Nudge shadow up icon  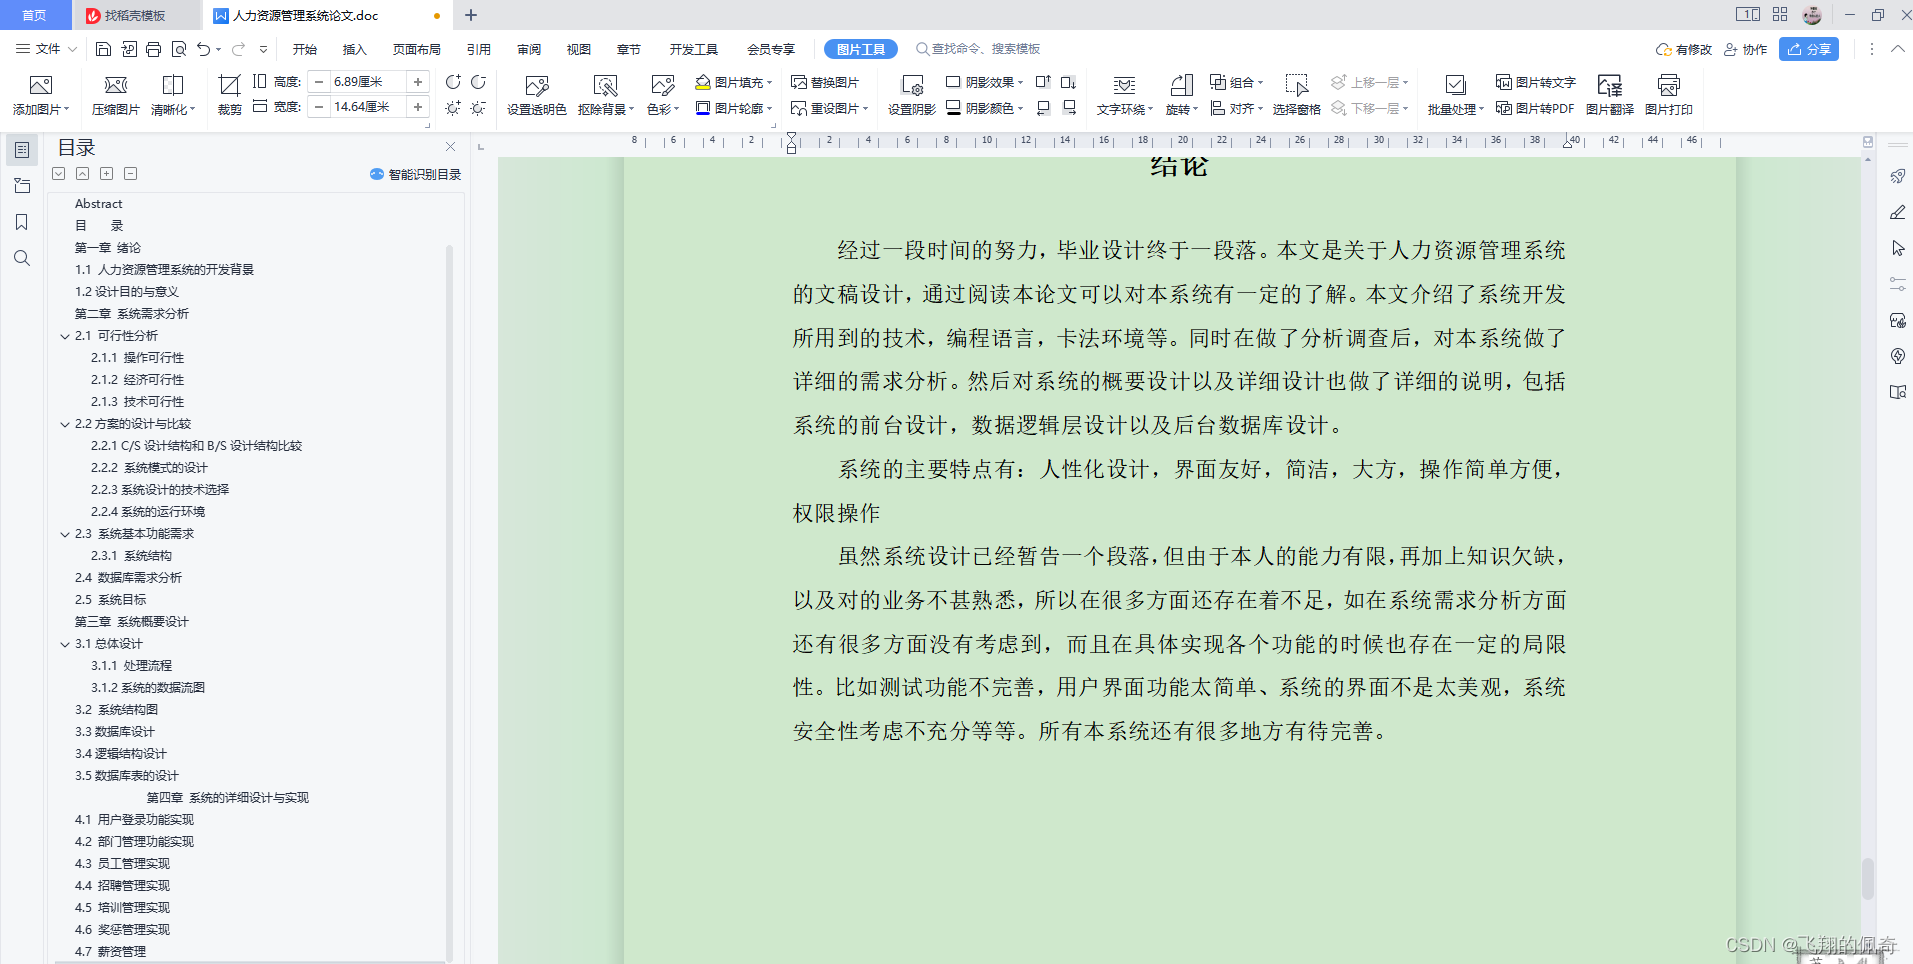[x=1043, y=82]
